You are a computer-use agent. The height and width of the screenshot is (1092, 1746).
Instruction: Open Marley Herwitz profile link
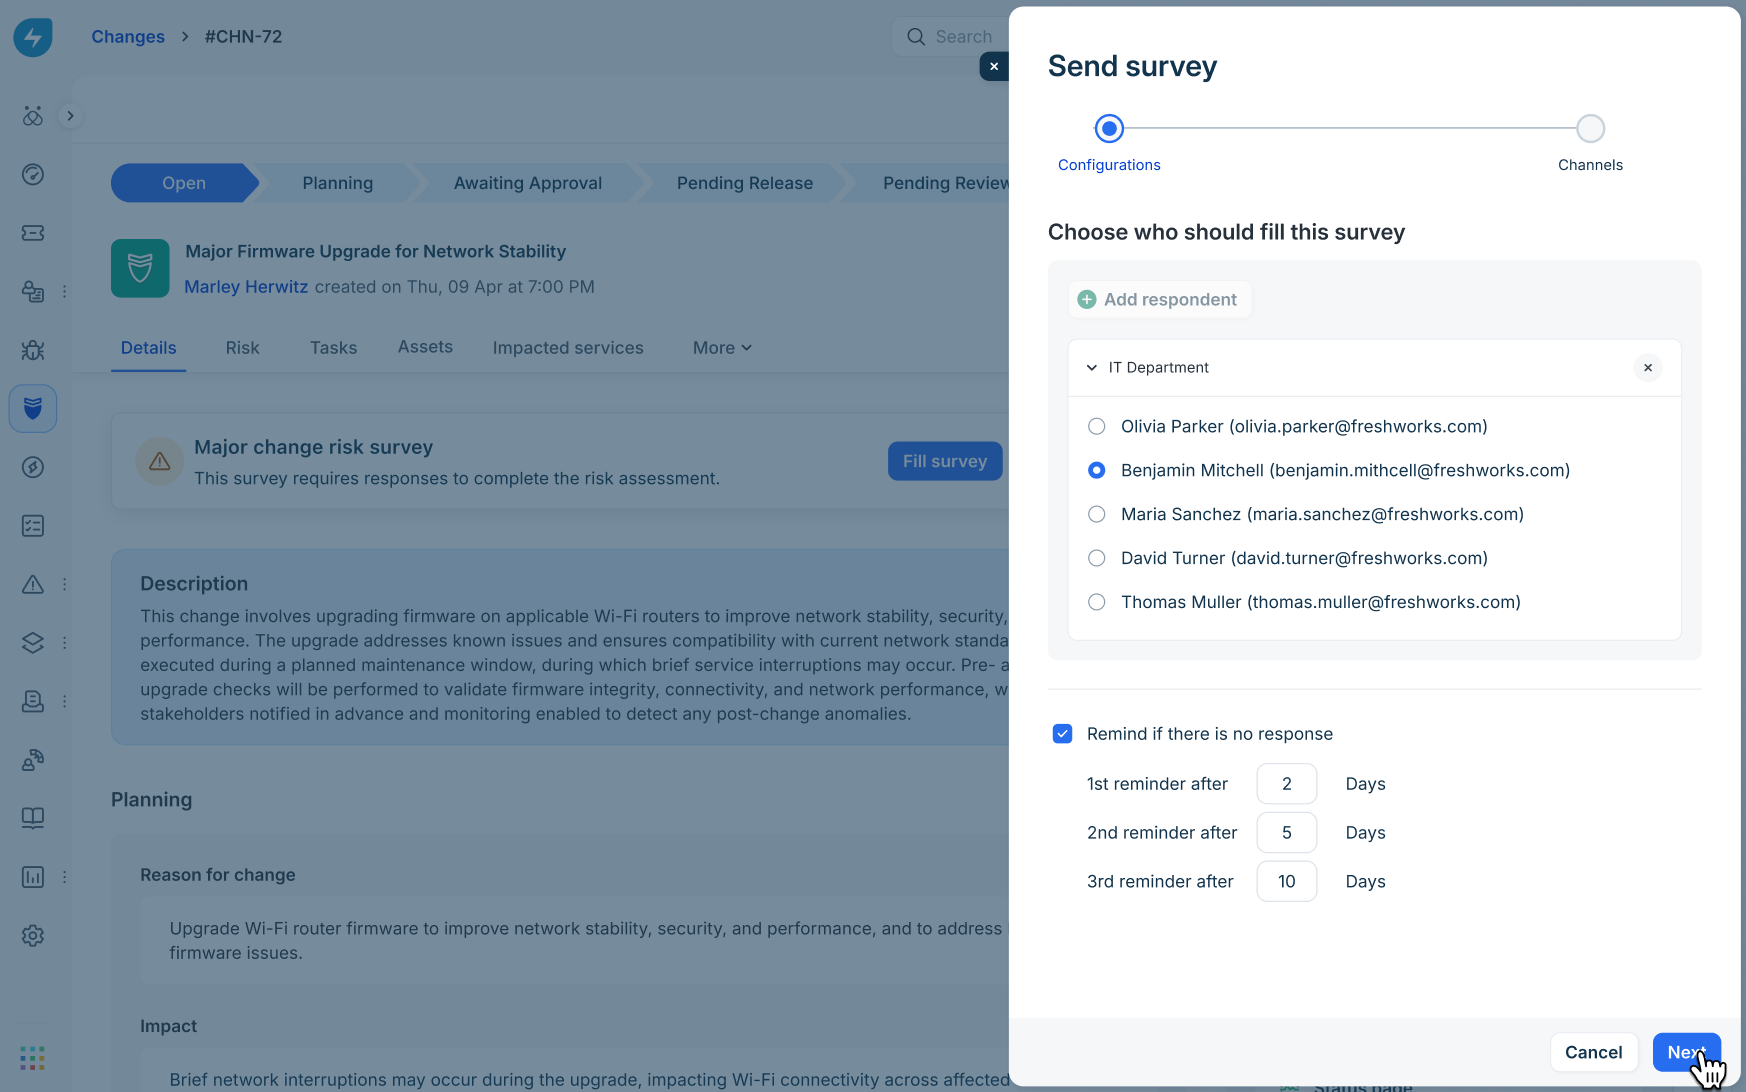(x=246, y=287)
